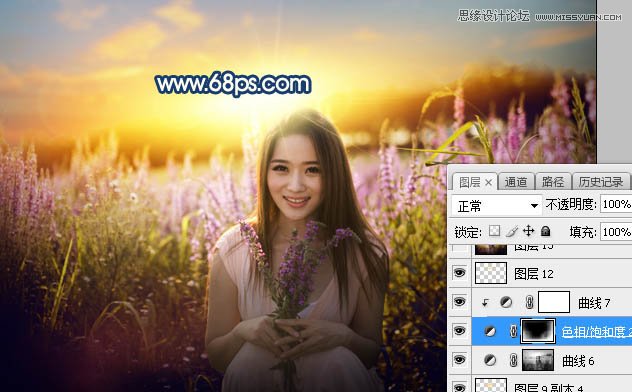The height and width of the screenshot is (392, 632).
Task: Click the 不透明度 opacity value field
Action: [x=616, y=204]
